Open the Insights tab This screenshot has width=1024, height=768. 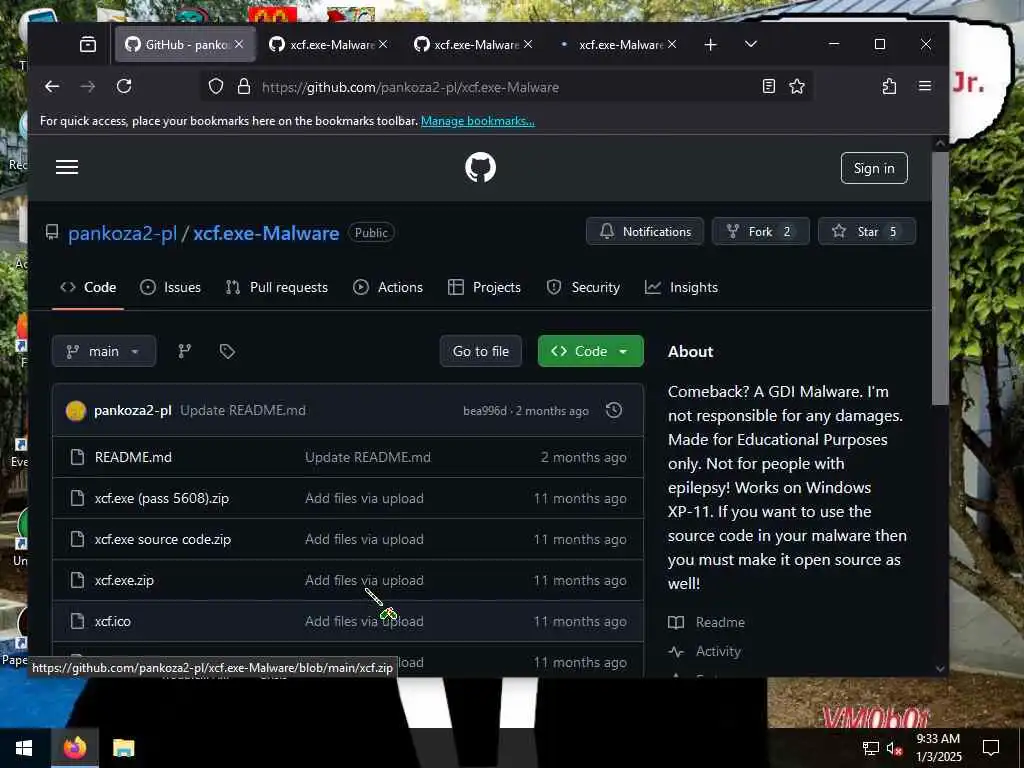click(681, 287)
